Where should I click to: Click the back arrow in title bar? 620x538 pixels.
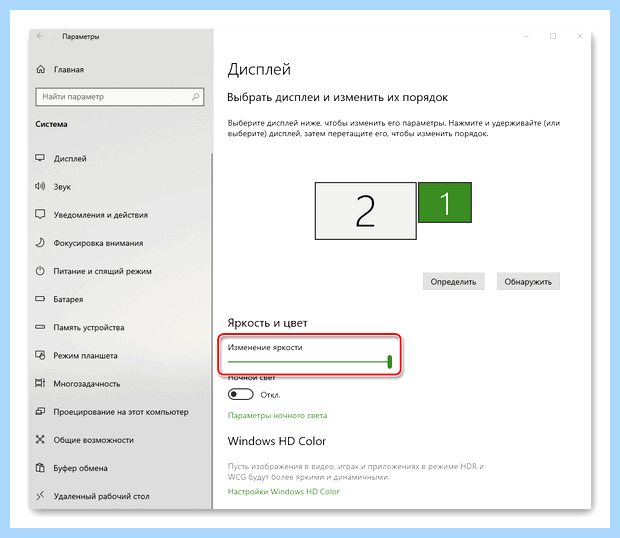tap(40, 36)
